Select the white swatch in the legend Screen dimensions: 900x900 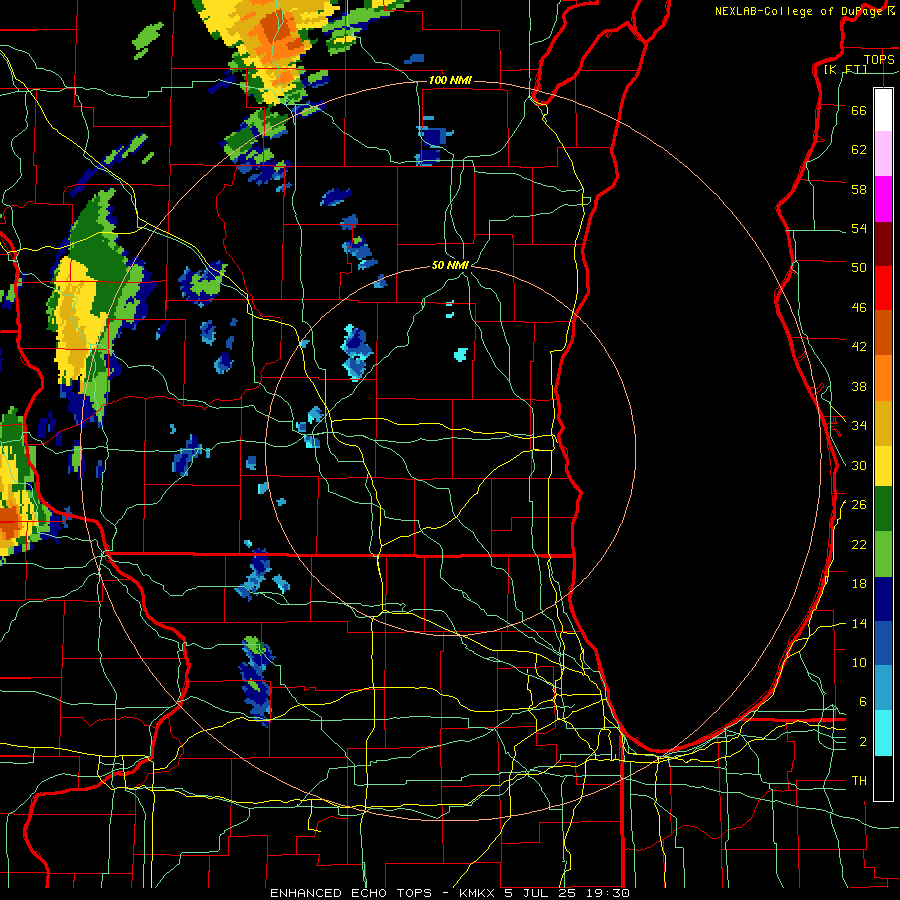[x=883, y=110]
